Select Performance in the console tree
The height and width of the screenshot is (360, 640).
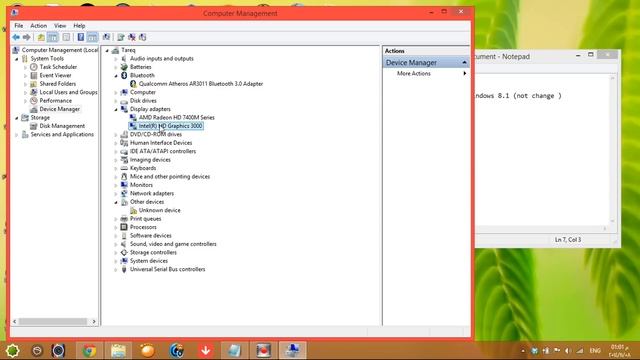click(x=56, y=100)
